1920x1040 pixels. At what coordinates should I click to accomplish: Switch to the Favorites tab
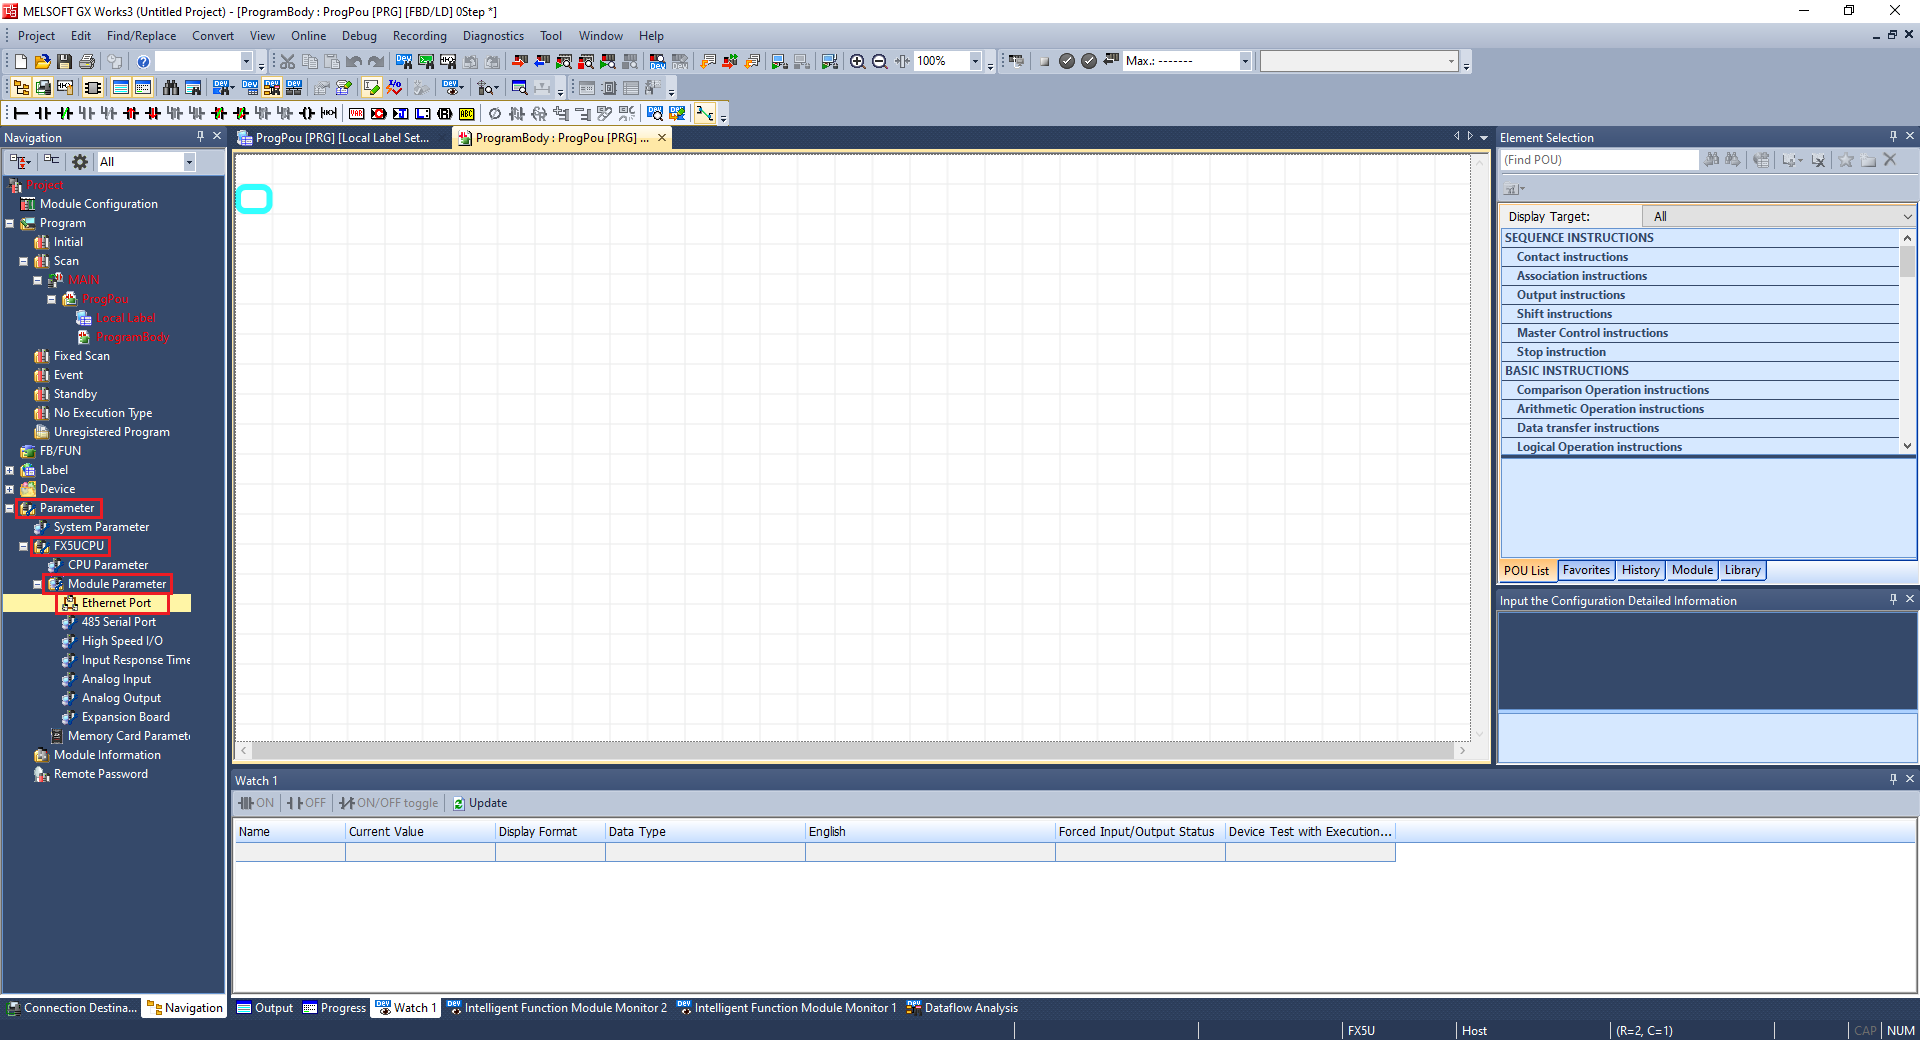coord(1586,570)
